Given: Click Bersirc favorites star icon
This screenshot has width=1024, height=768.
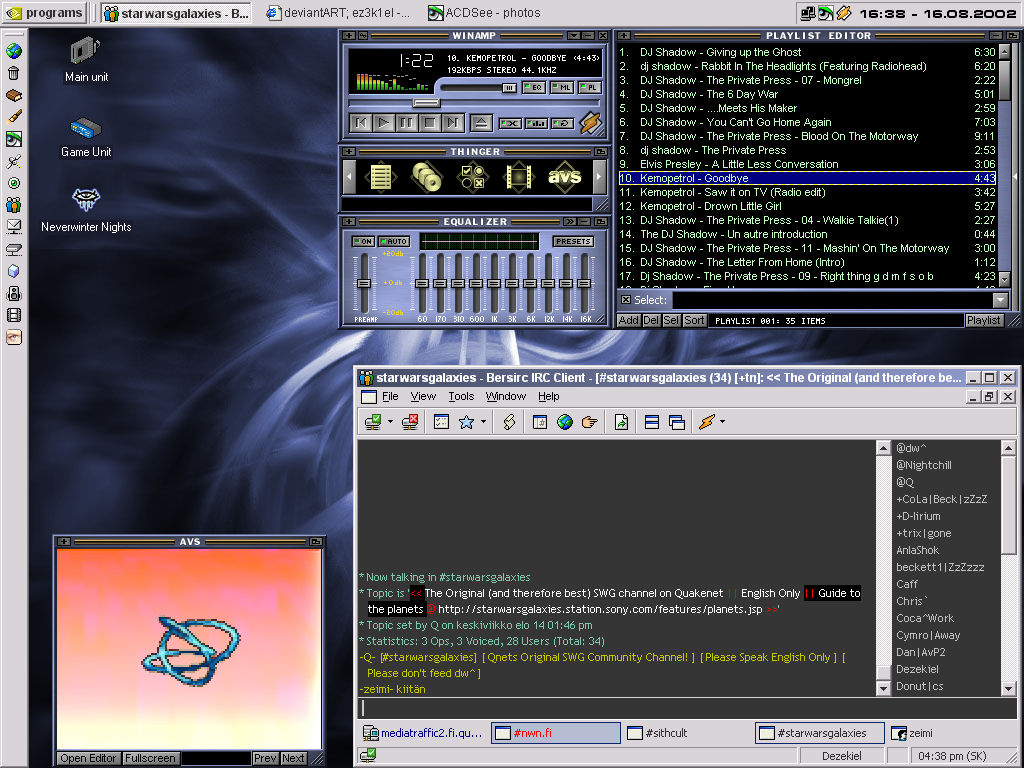Looking at the screenshot, I should tap(466, 422).
